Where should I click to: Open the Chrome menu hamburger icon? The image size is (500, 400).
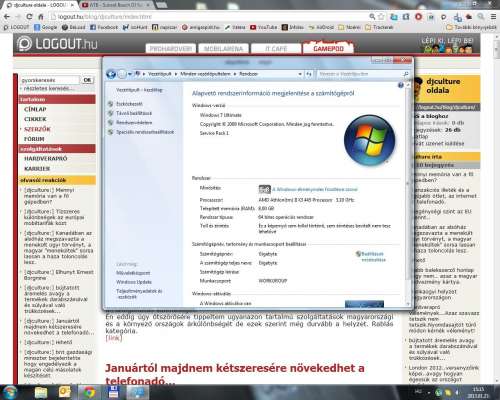coord(493,16)
